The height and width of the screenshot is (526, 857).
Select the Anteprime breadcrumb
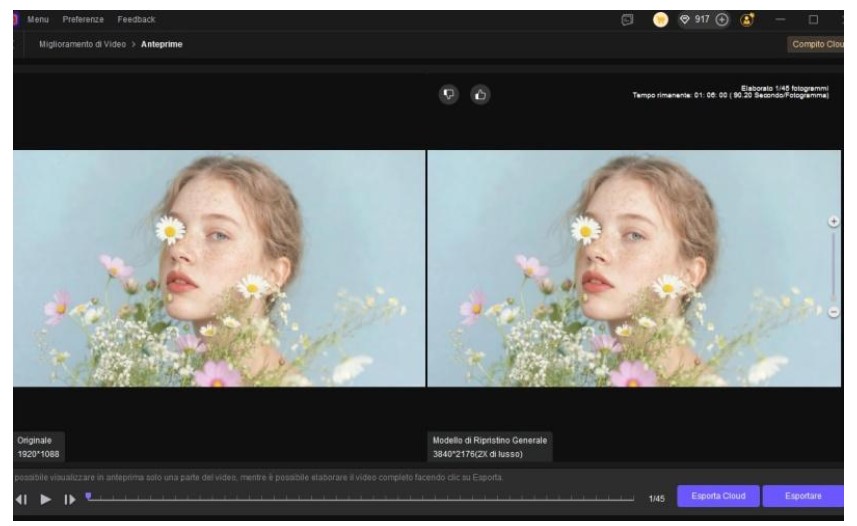pos(161,44)
